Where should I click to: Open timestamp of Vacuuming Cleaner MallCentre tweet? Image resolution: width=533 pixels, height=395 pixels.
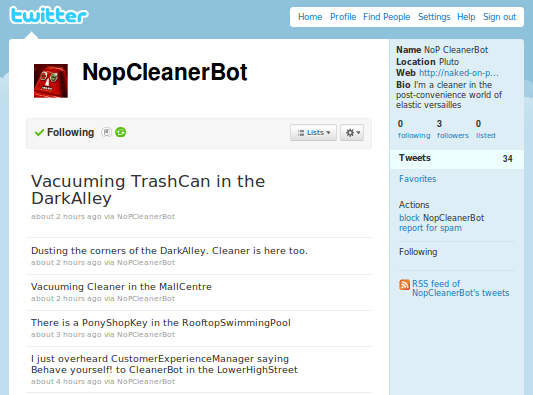coord(66,299)
